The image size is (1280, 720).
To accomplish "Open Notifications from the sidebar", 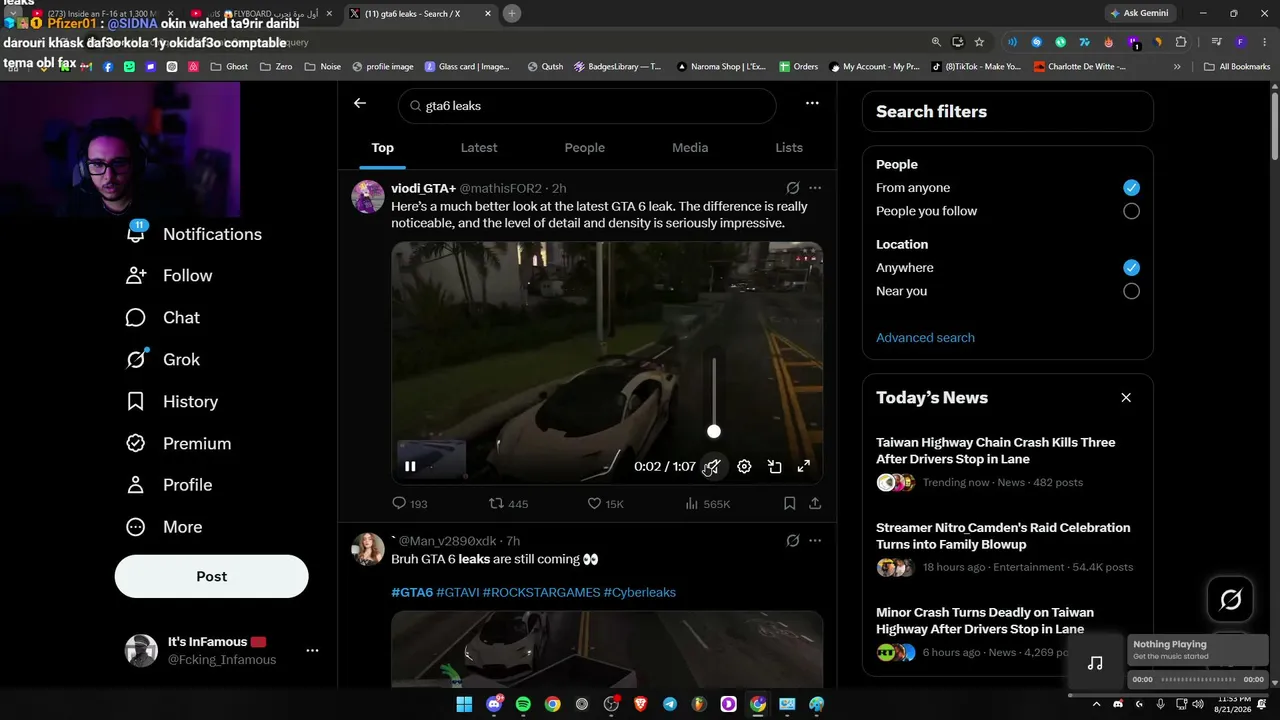I will pyautogui.click(x=194, y=234).
